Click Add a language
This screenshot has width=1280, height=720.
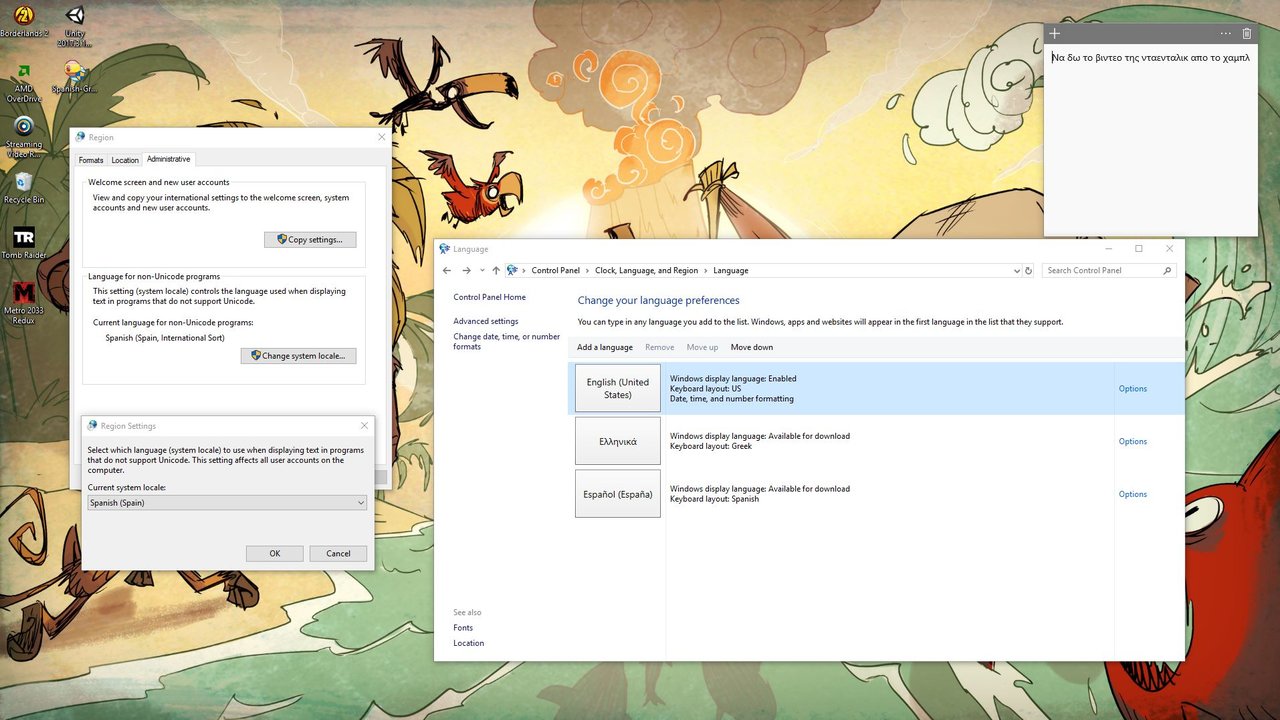(x=605, y=347)
